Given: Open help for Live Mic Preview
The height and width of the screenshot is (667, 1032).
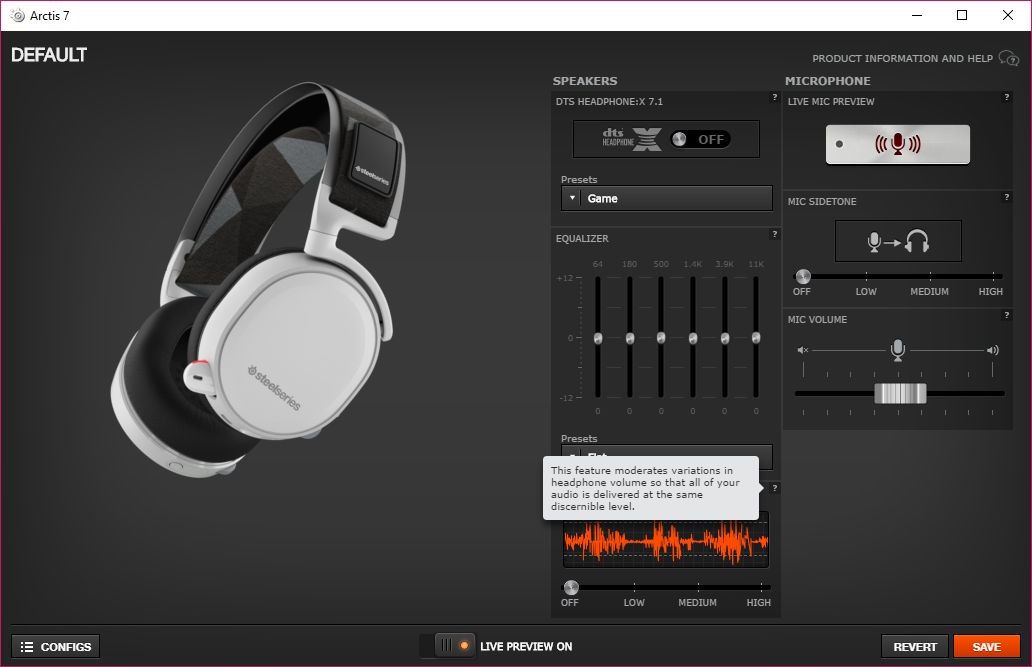Looking at the screenshot, I should click(x=1006, y=97).
